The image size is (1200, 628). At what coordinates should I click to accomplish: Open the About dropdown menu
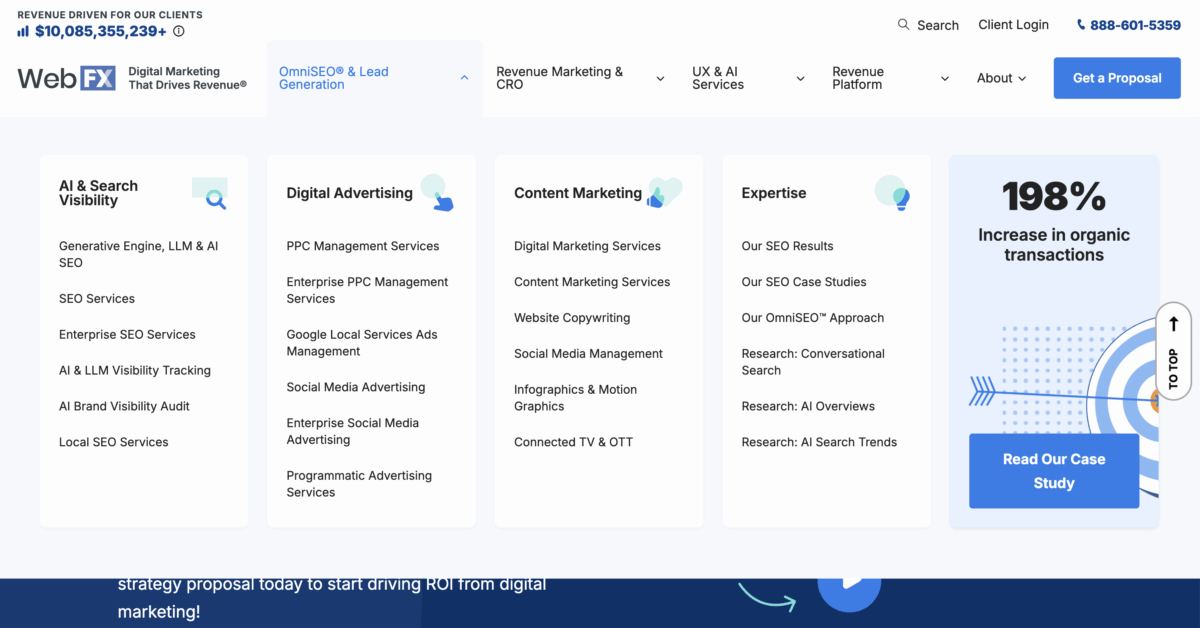[x=1002, y=78]
